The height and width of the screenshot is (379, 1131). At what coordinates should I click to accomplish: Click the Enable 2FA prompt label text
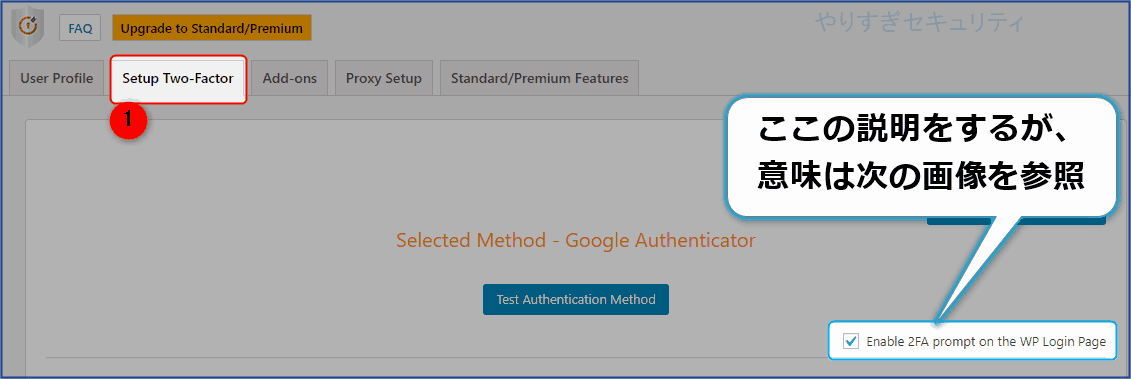coord(986,341)
